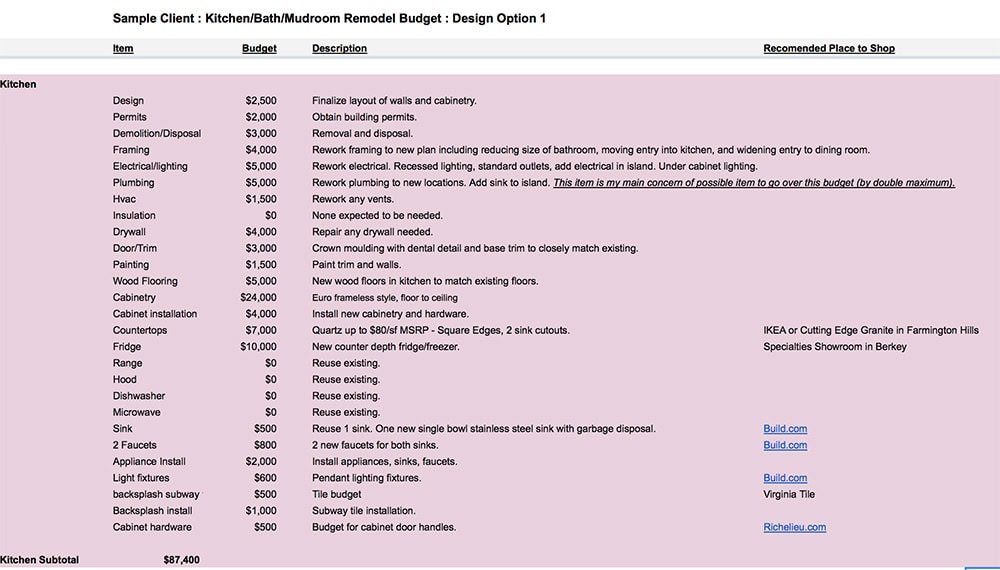Open the Richelieu.com link for cabinet hardware
This screenshot has width=1000, height=570.
click(794, 527)
